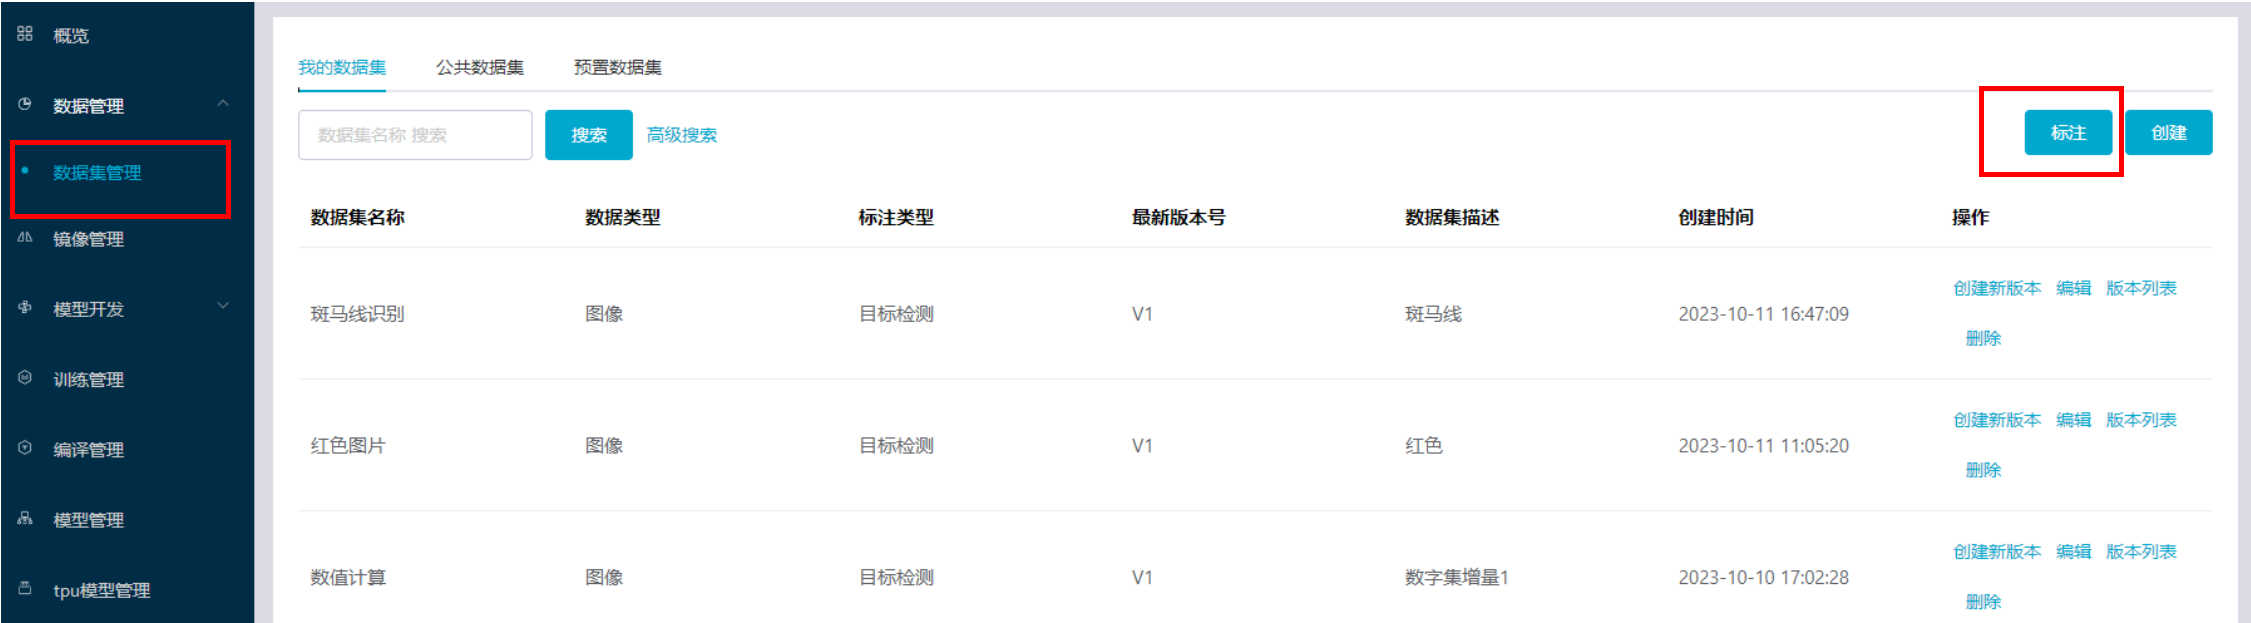Switch to the 公共数据集 tab
The width and height of the screenshot is (2251, 623).
pyautogui.click(x=479, y=67)
